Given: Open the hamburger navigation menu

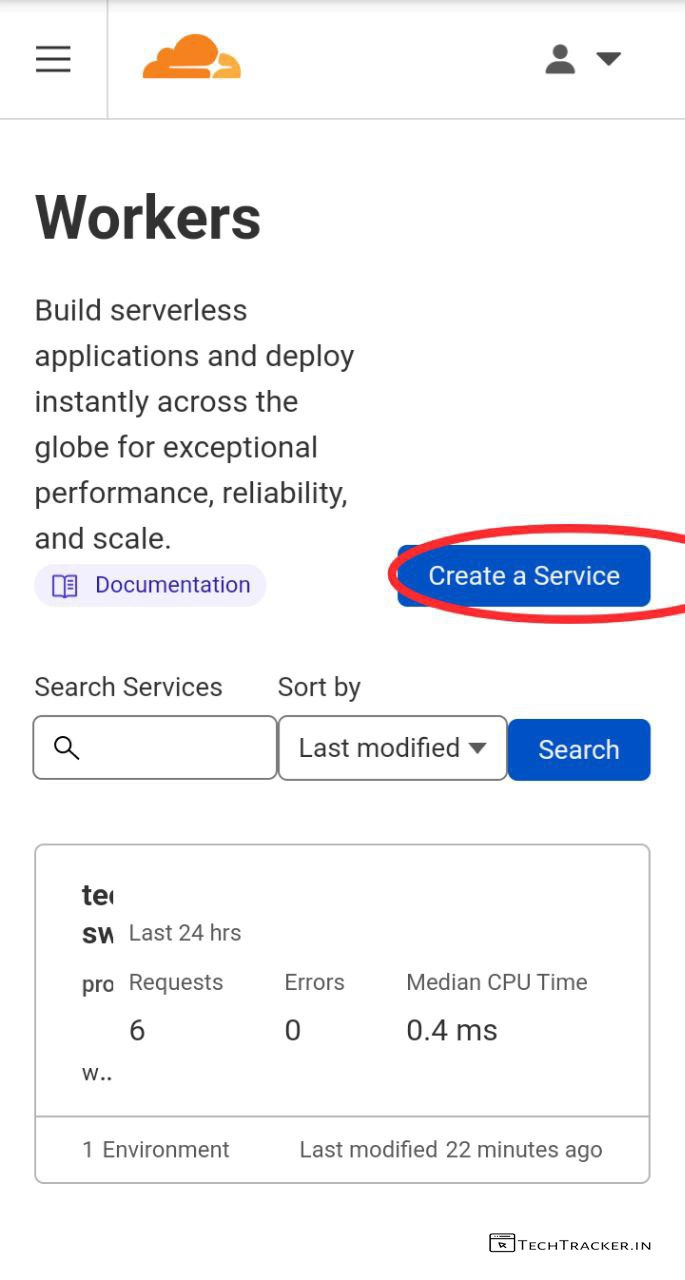Looking at the screenshot, I should 53,59.
